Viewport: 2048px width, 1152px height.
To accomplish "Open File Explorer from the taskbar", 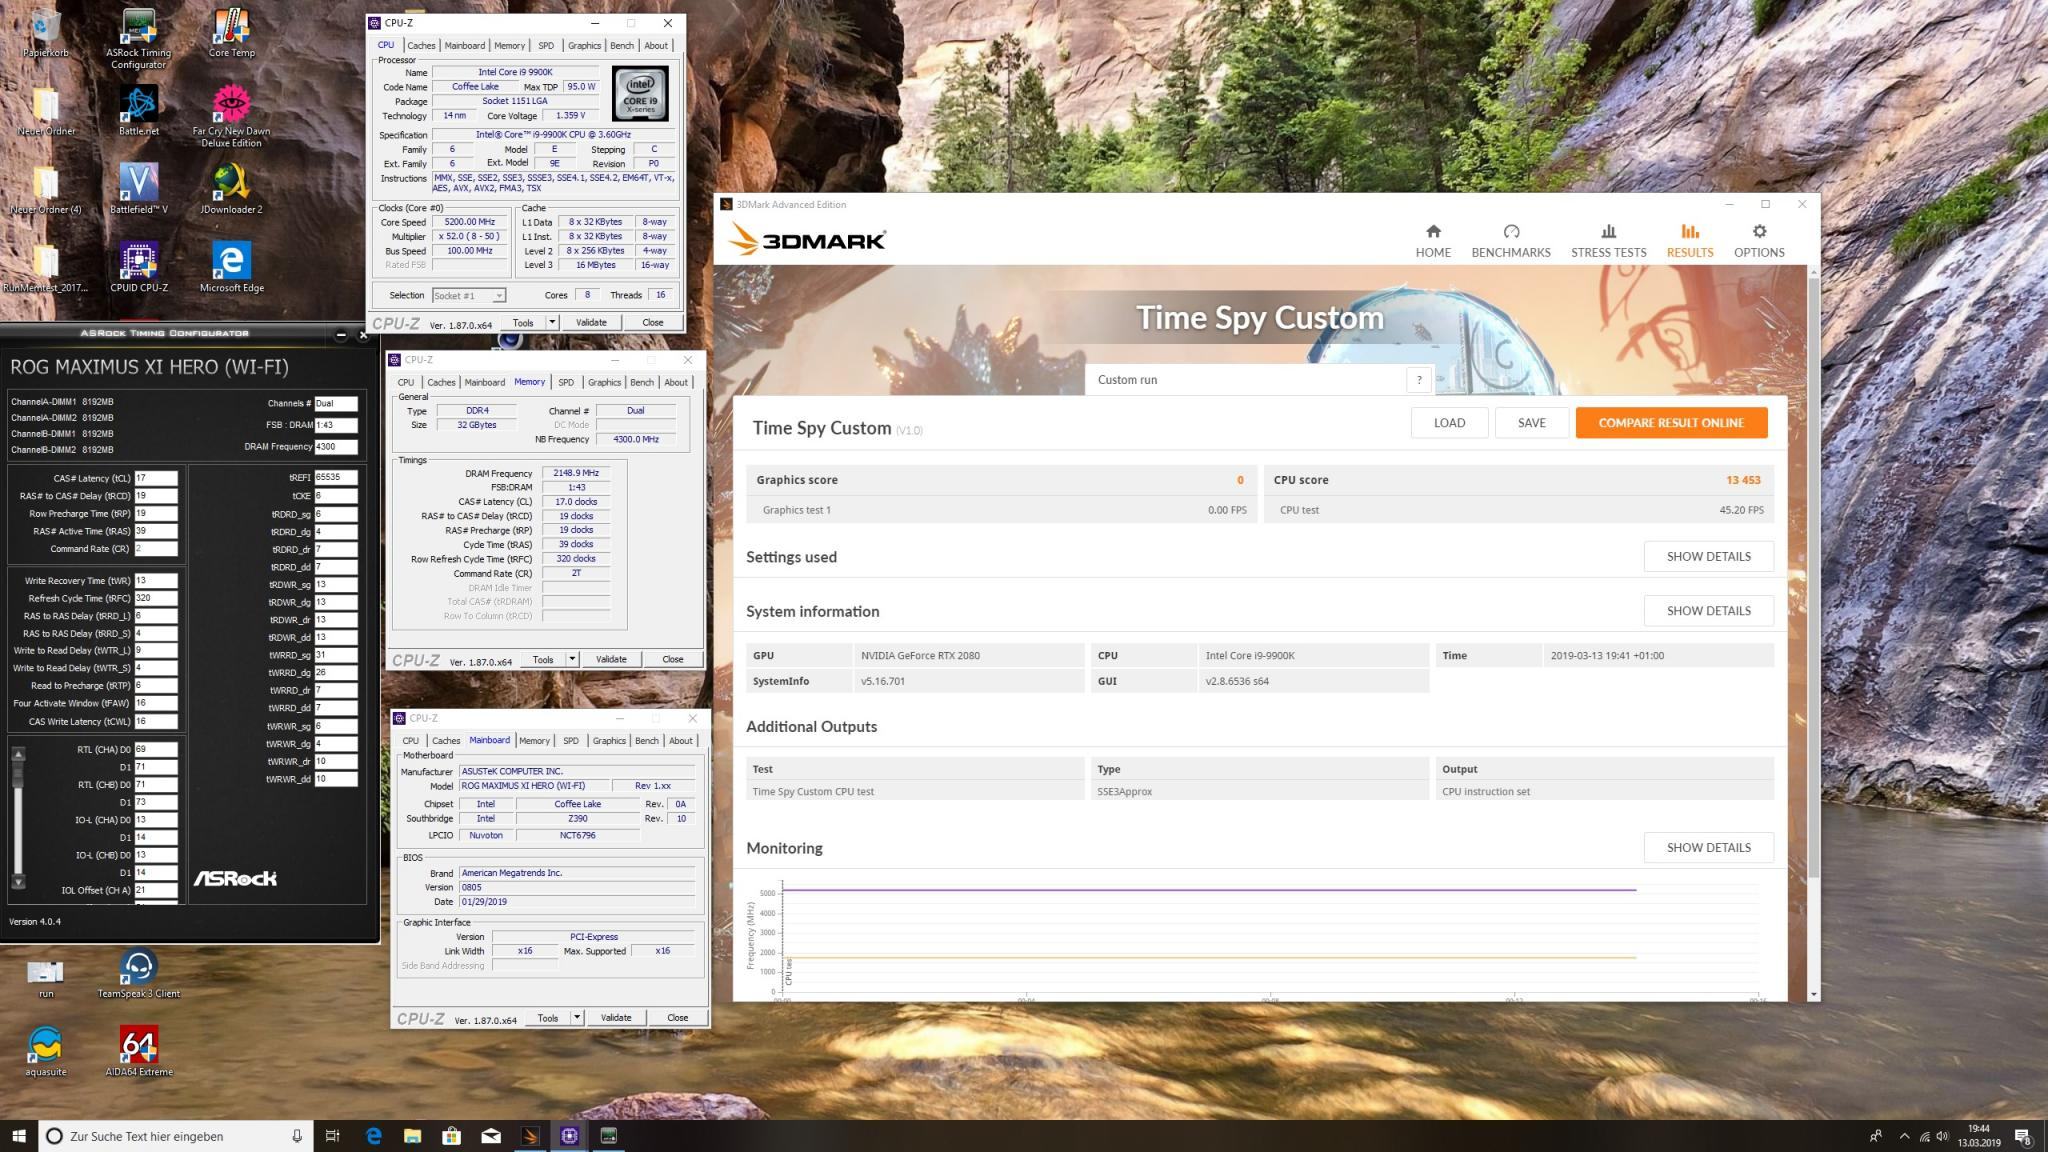I will coord(412,1135).
